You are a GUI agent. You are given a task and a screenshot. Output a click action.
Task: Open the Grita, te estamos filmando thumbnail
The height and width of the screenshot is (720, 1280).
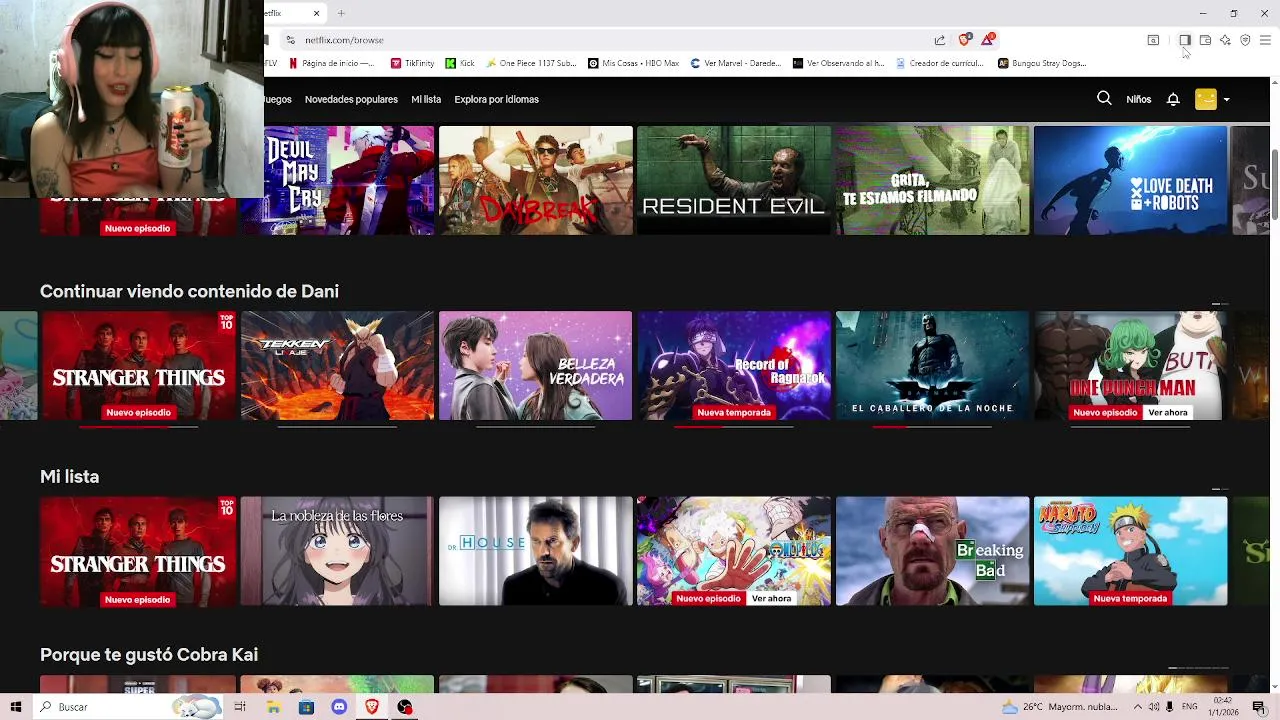(x=932, y=180)
